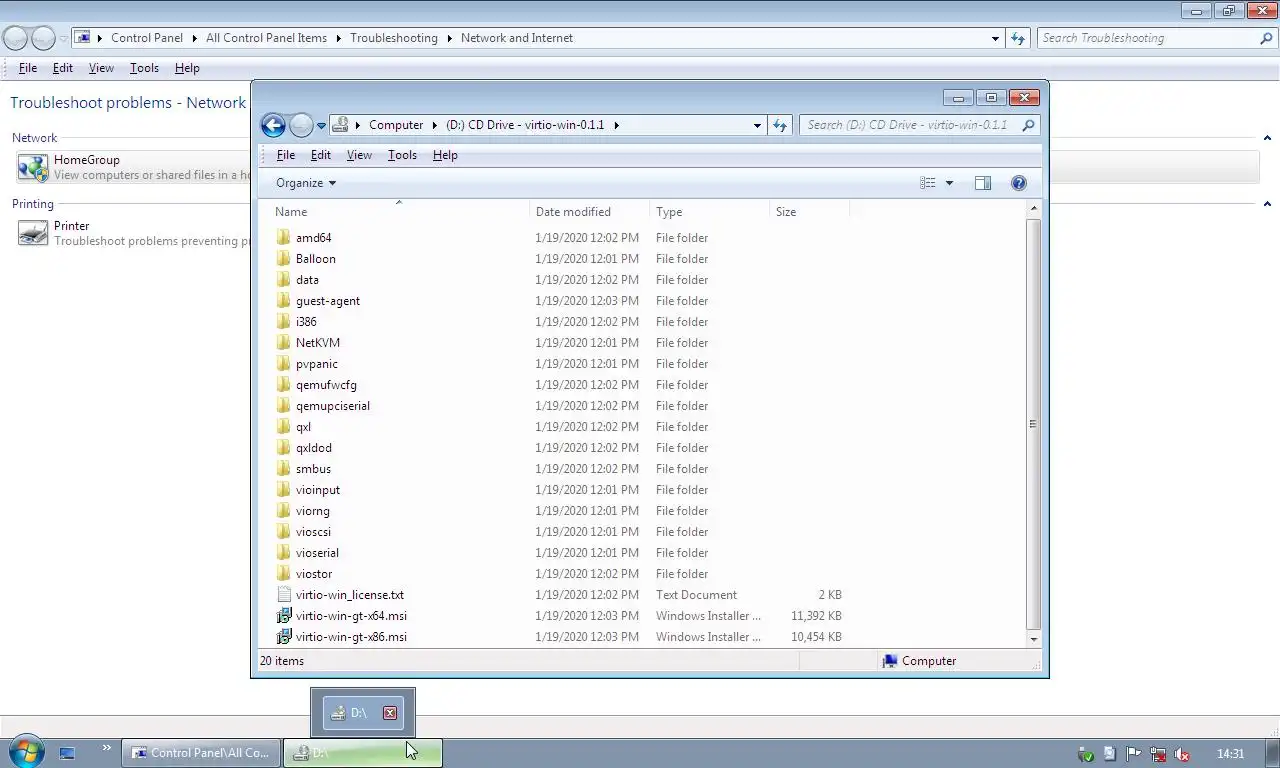Select virtio-win-gt-x86.msi installer icon

point(284,637)
